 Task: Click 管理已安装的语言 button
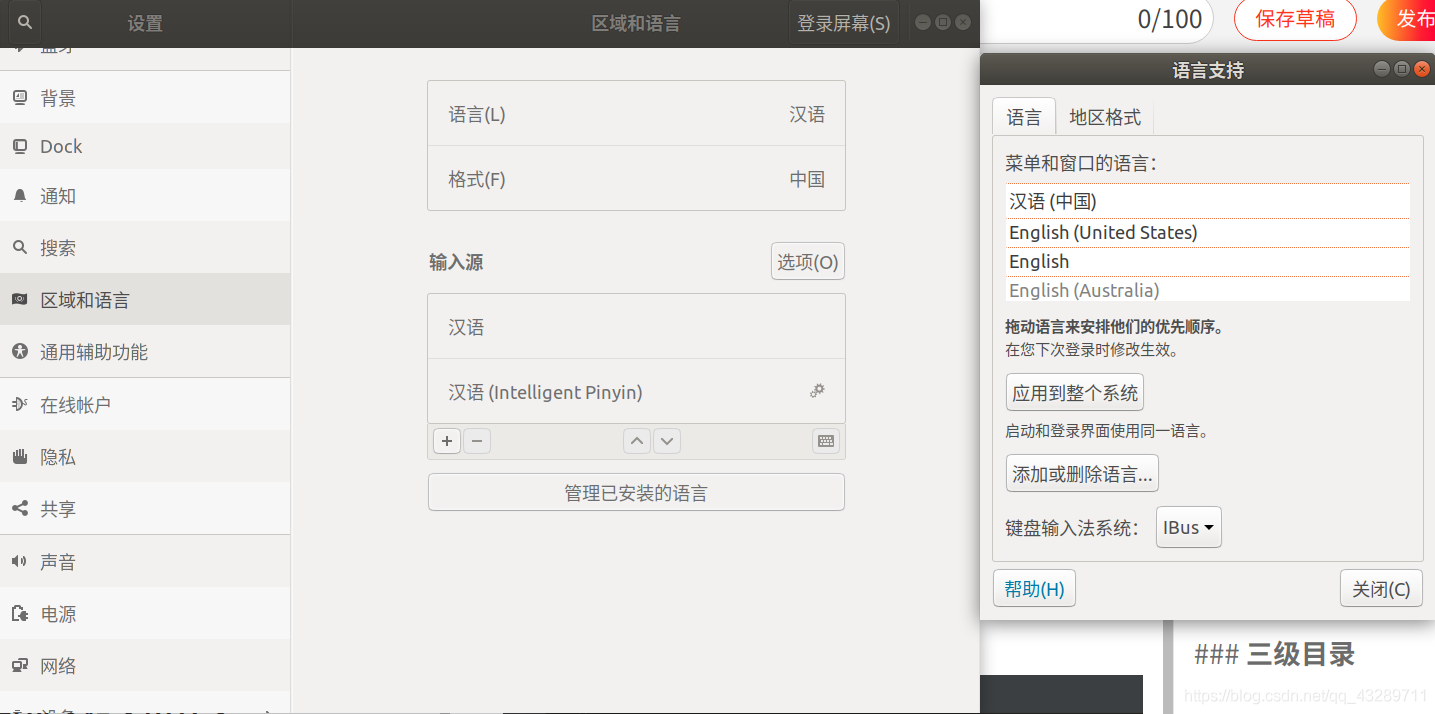(x=636, y=491)
